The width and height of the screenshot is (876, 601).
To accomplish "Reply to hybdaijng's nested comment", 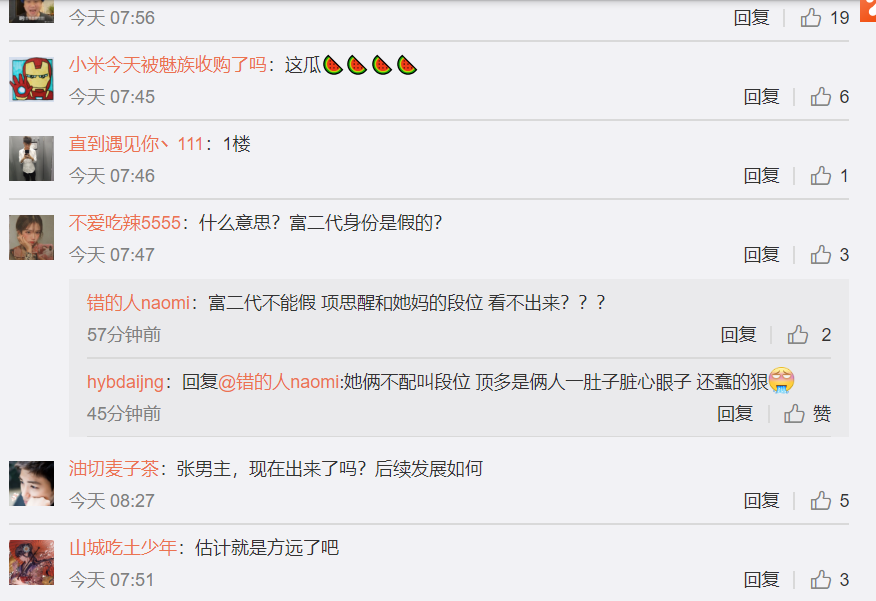I will pyautogui.click(x=735, y=414).
